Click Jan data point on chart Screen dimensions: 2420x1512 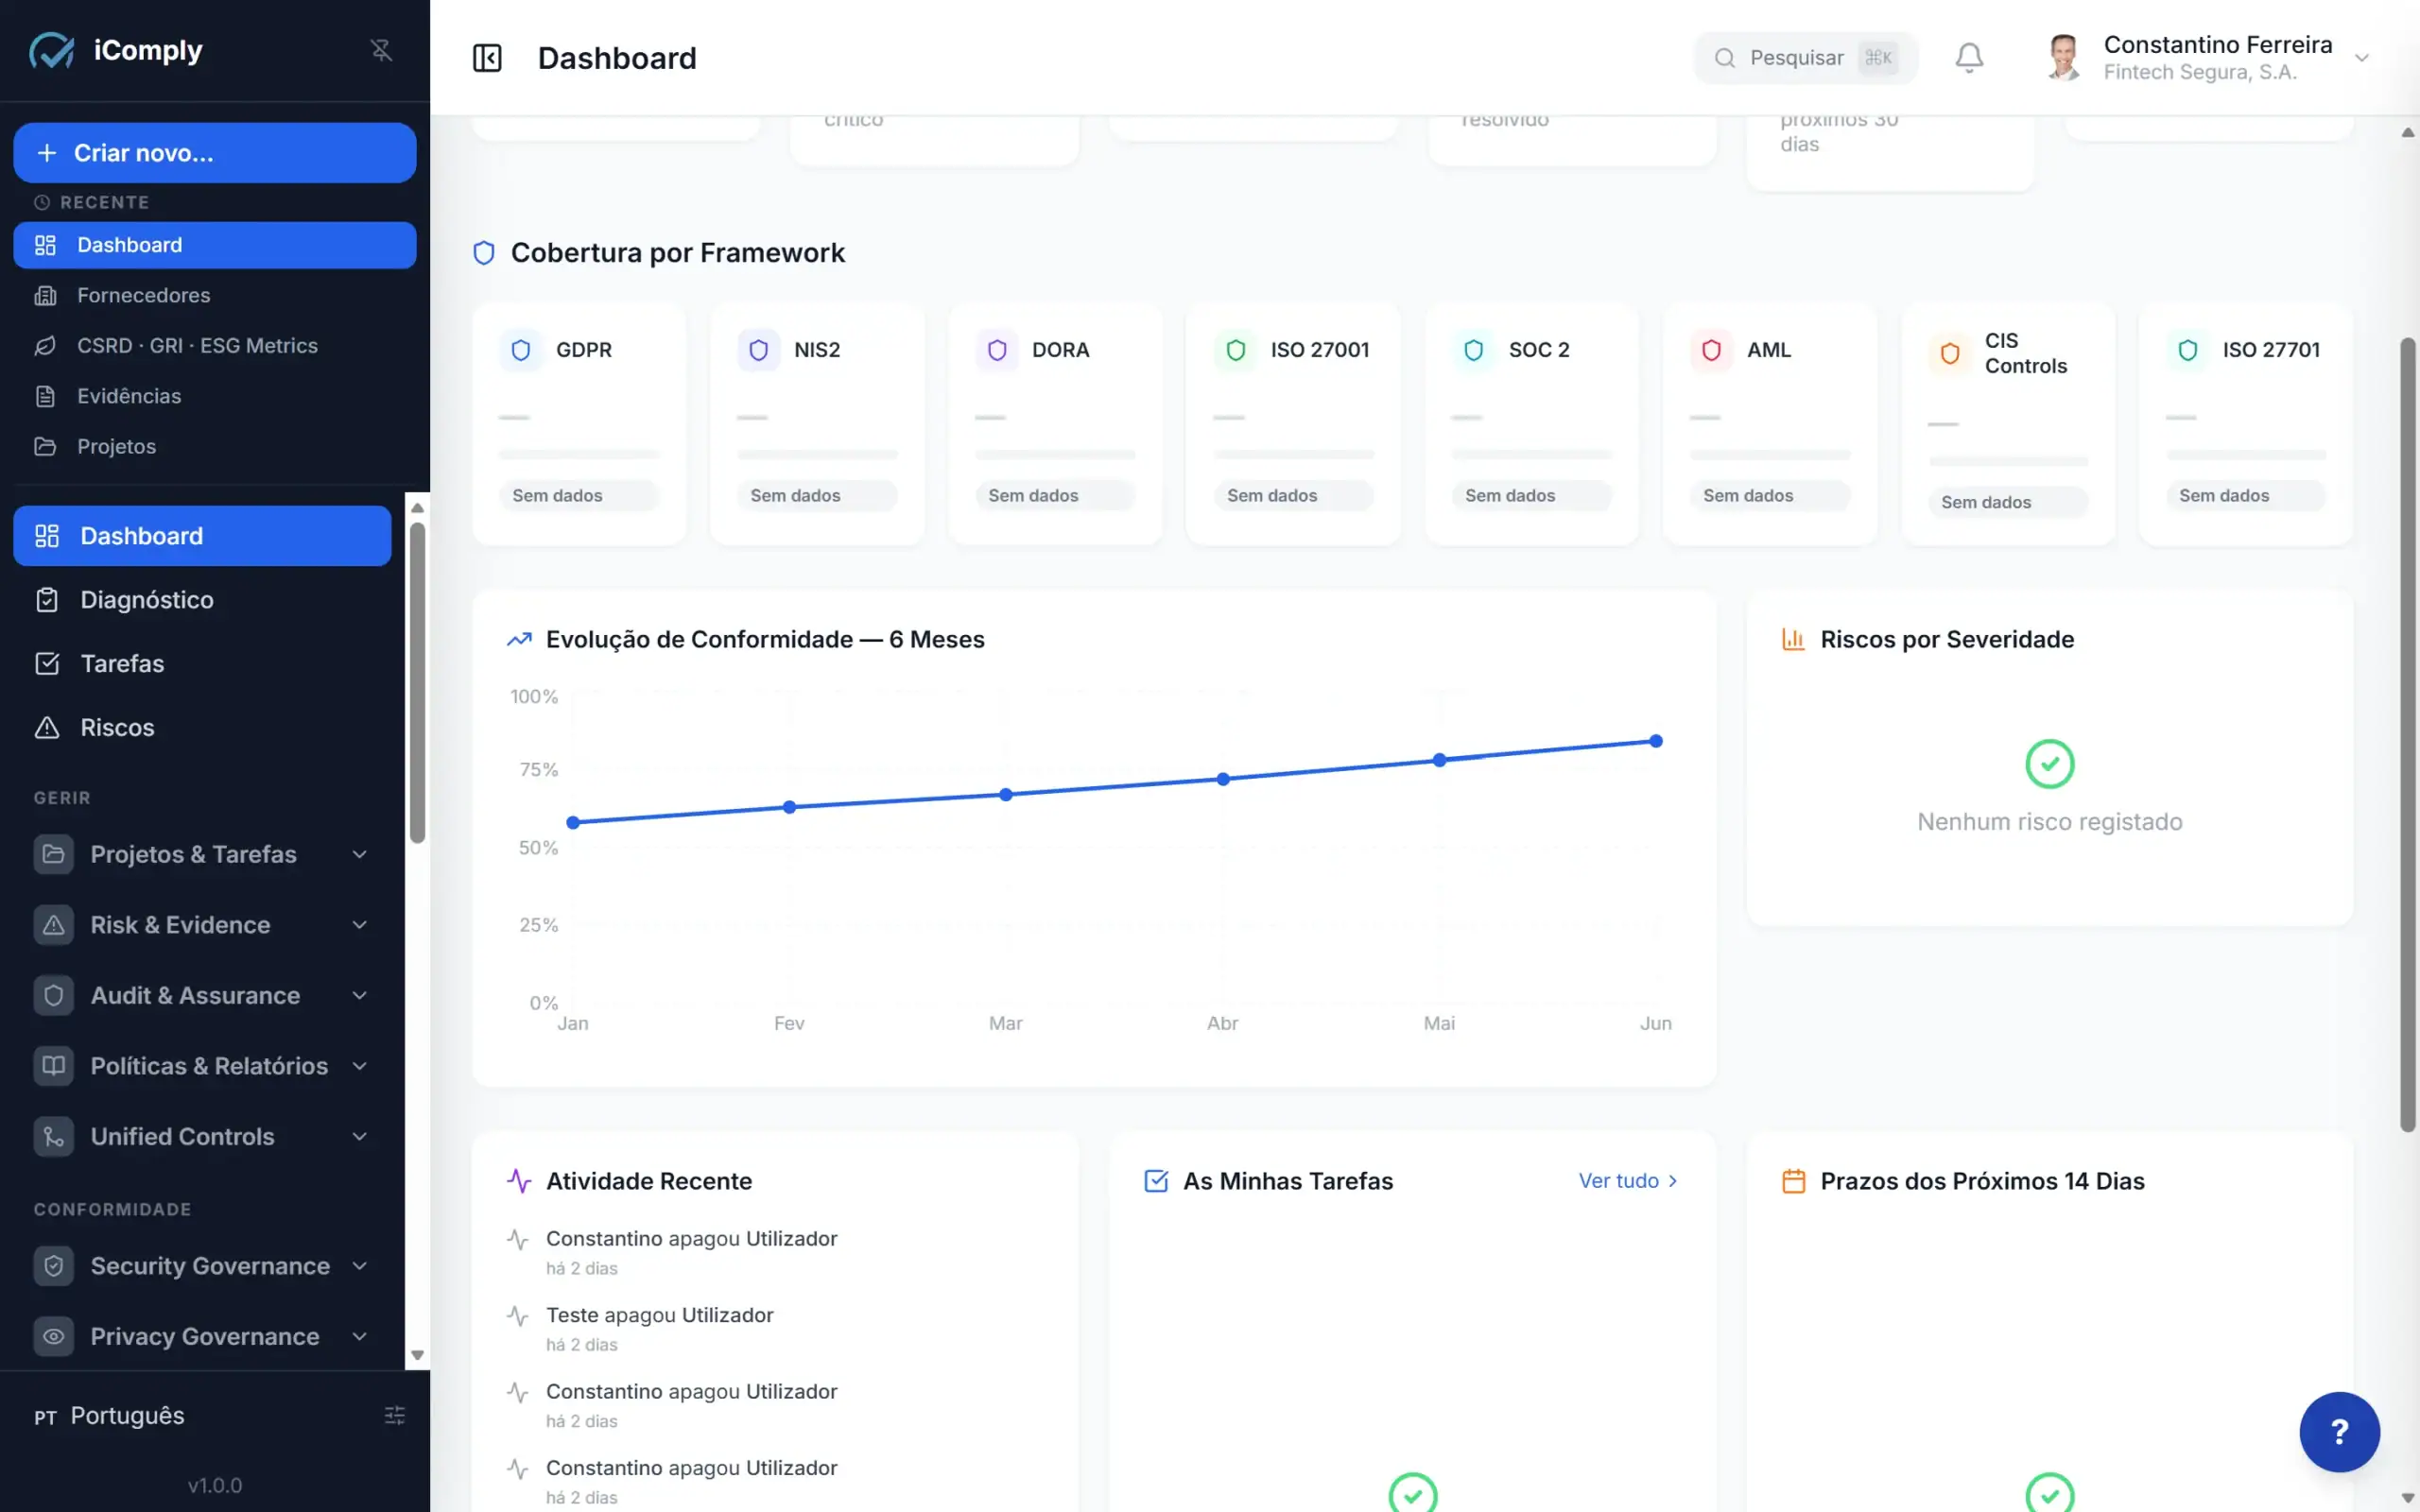(573, 822)
